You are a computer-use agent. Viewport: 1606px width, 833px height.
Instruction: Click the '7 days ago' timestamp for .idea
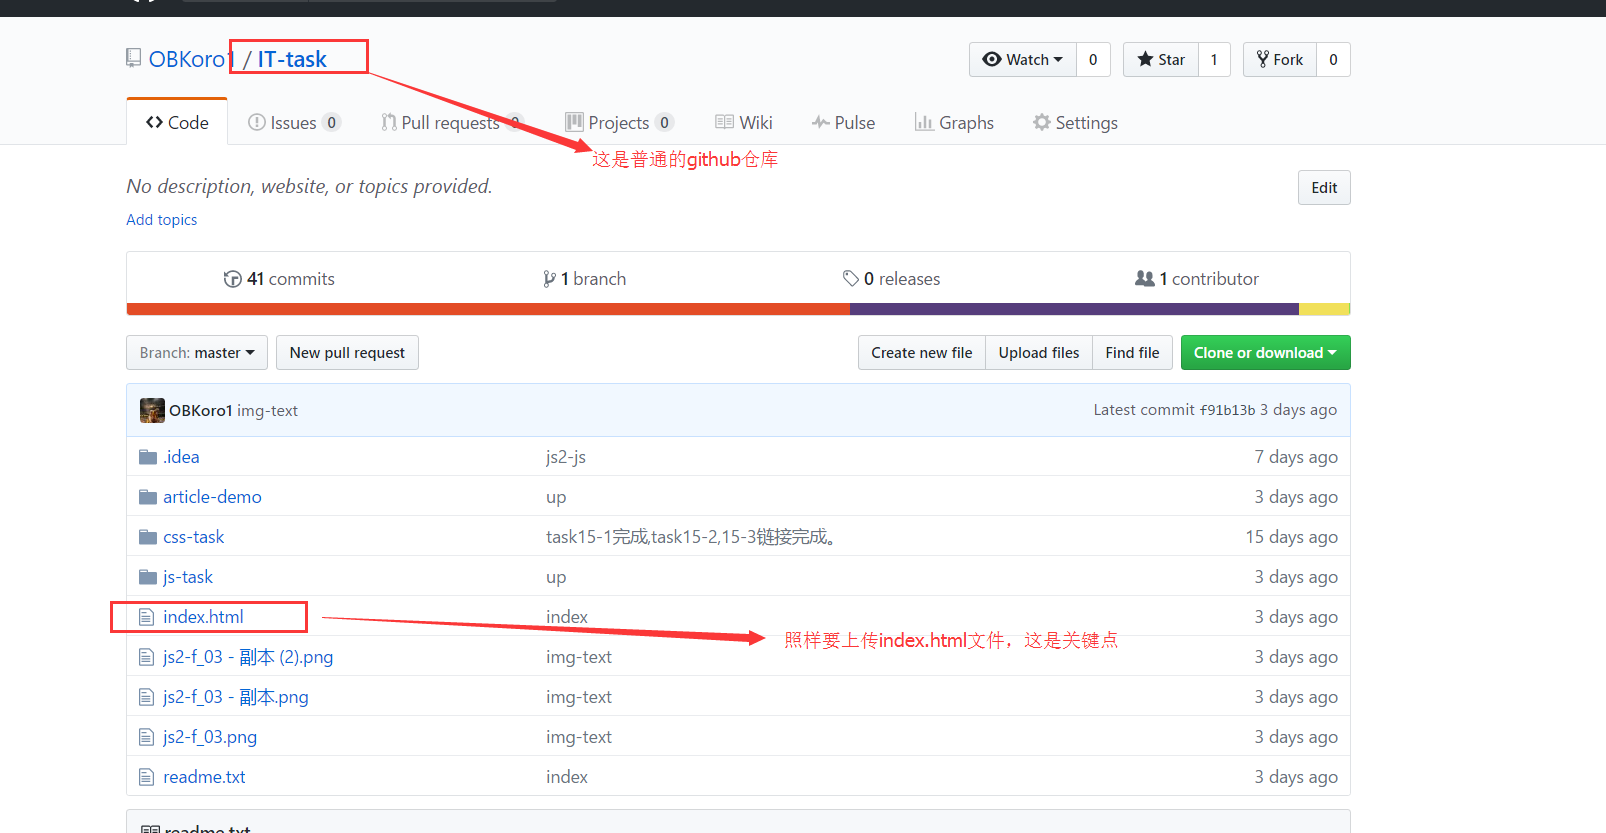[1296, 456]
